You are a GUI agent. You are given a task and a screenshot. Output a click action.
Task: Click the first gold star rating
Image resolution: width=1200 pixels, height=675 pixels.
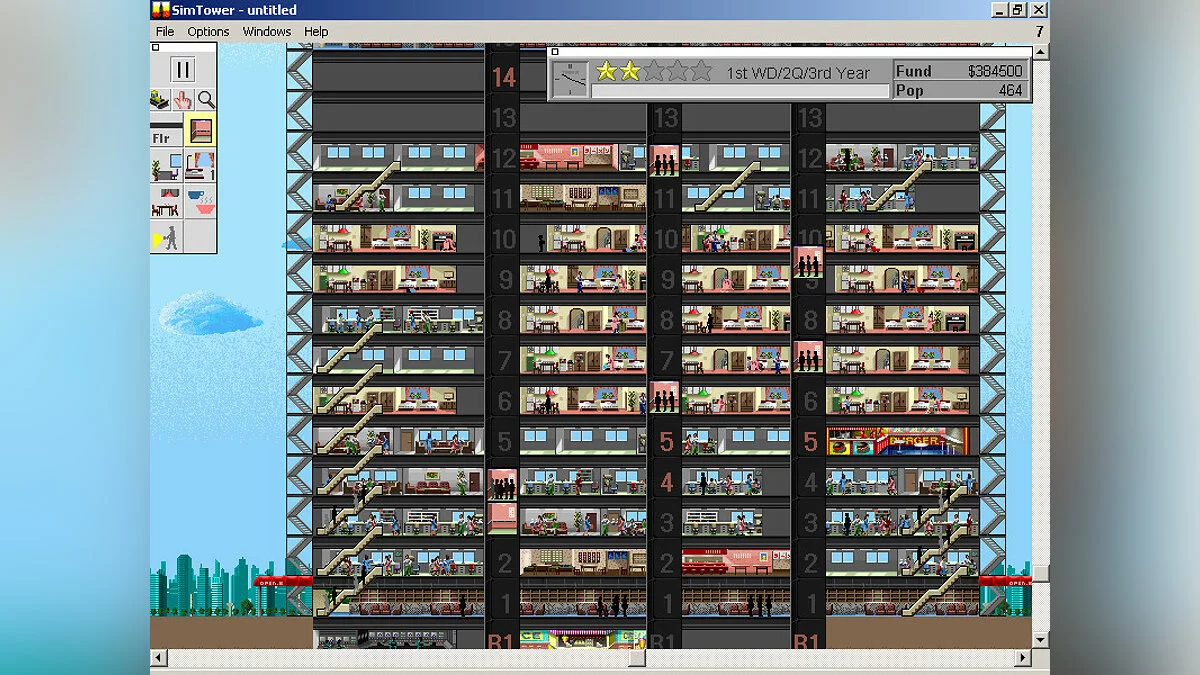pos(606,71)
